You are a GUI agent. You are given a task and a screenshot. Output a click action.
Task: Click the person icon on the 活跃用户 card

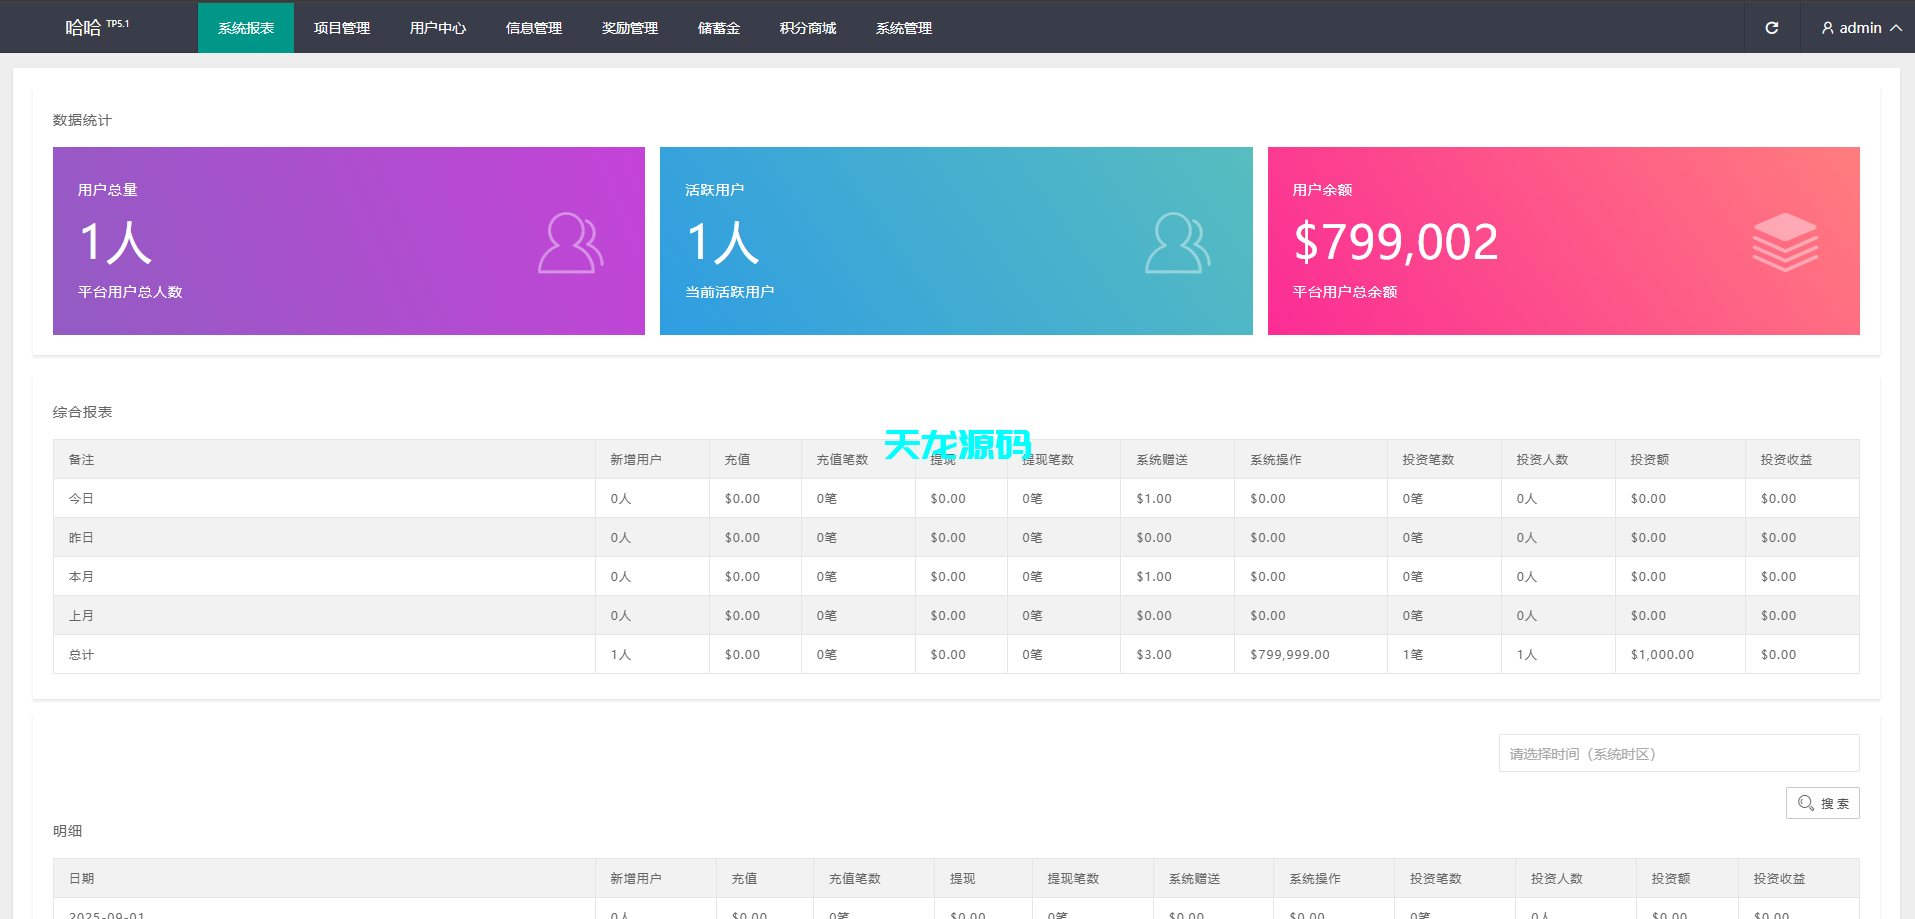pyautogui.click(x=1177, y=243)
